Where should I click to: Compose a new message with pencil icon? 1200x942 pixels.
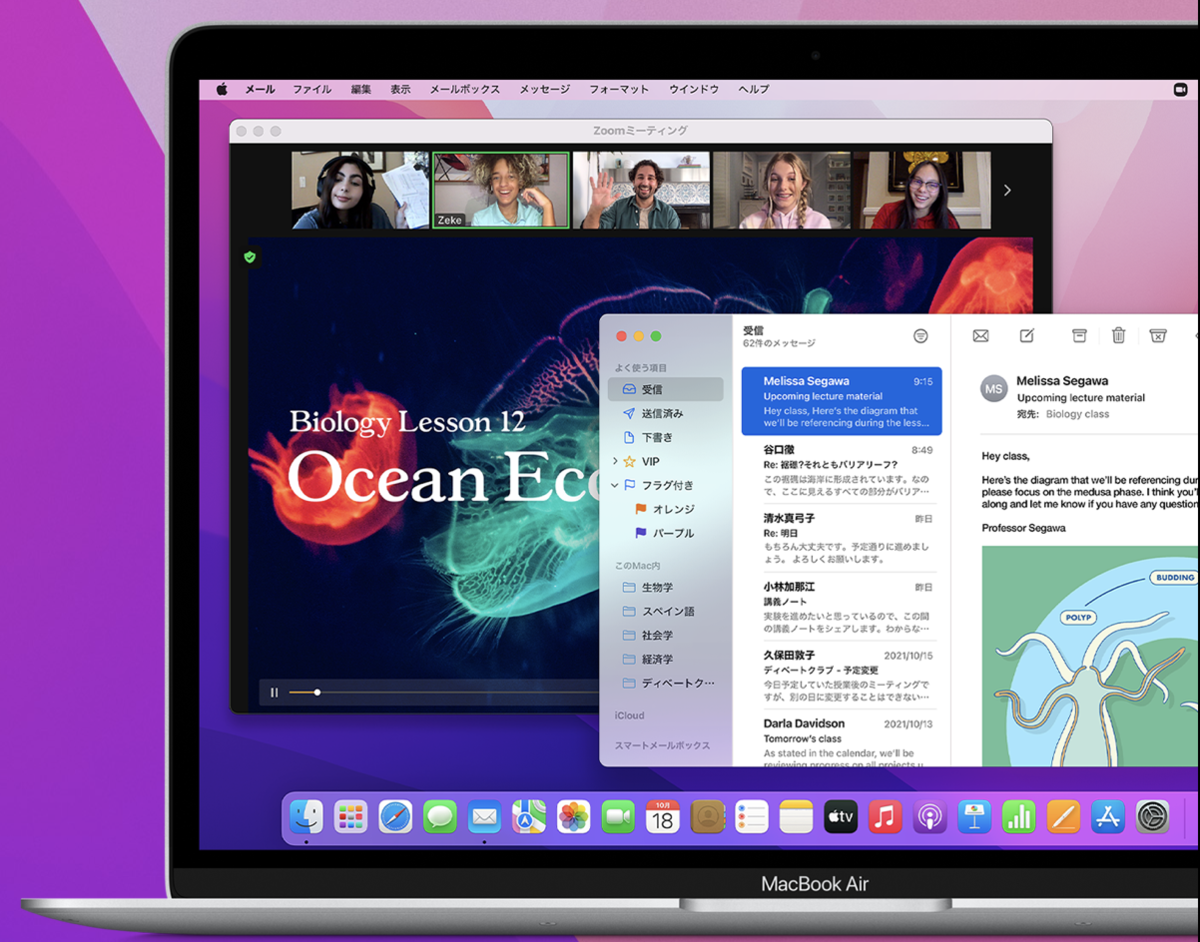(x=1027, y=336)
